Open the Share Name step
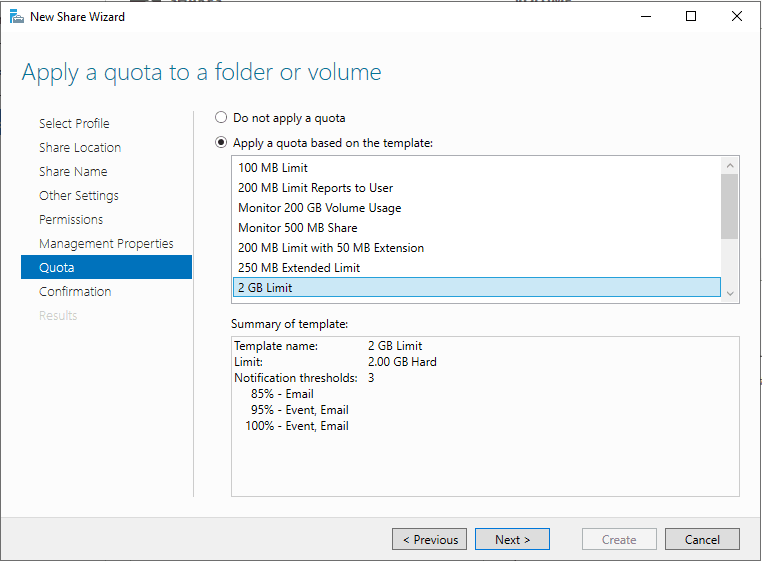 (x=73, y=172)
